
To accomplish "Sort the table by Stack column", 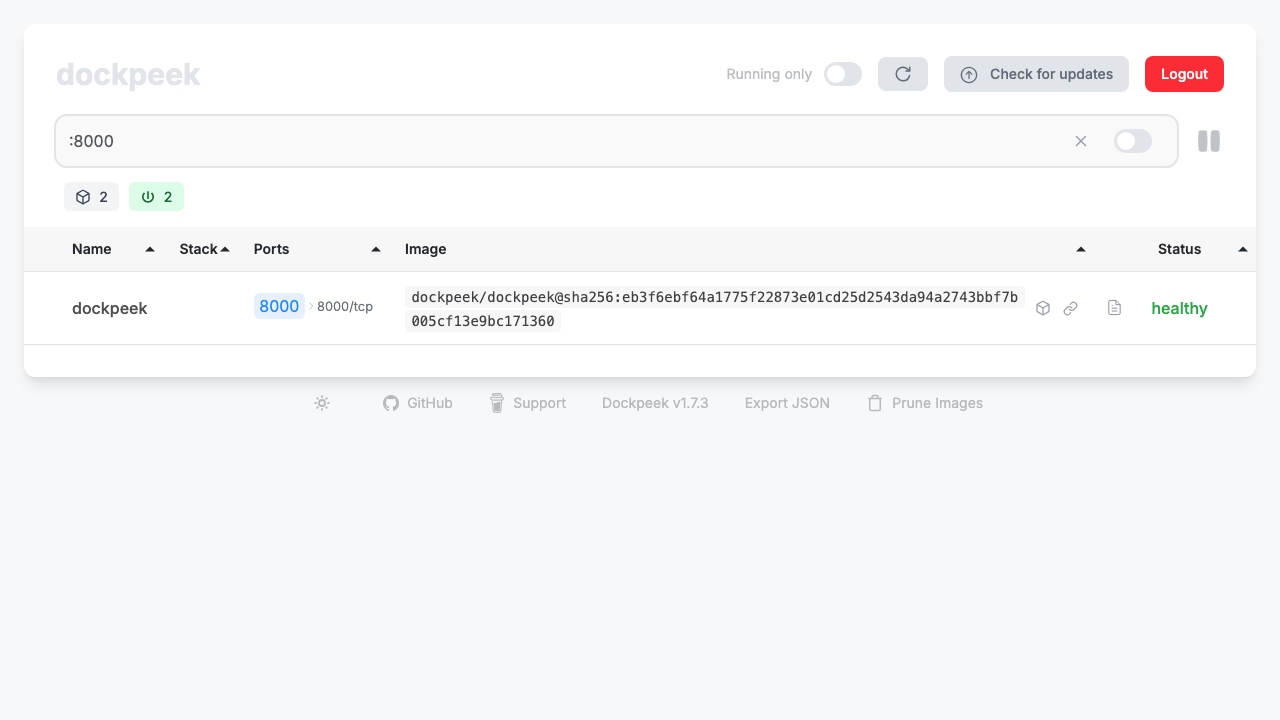I will point(204,249).
